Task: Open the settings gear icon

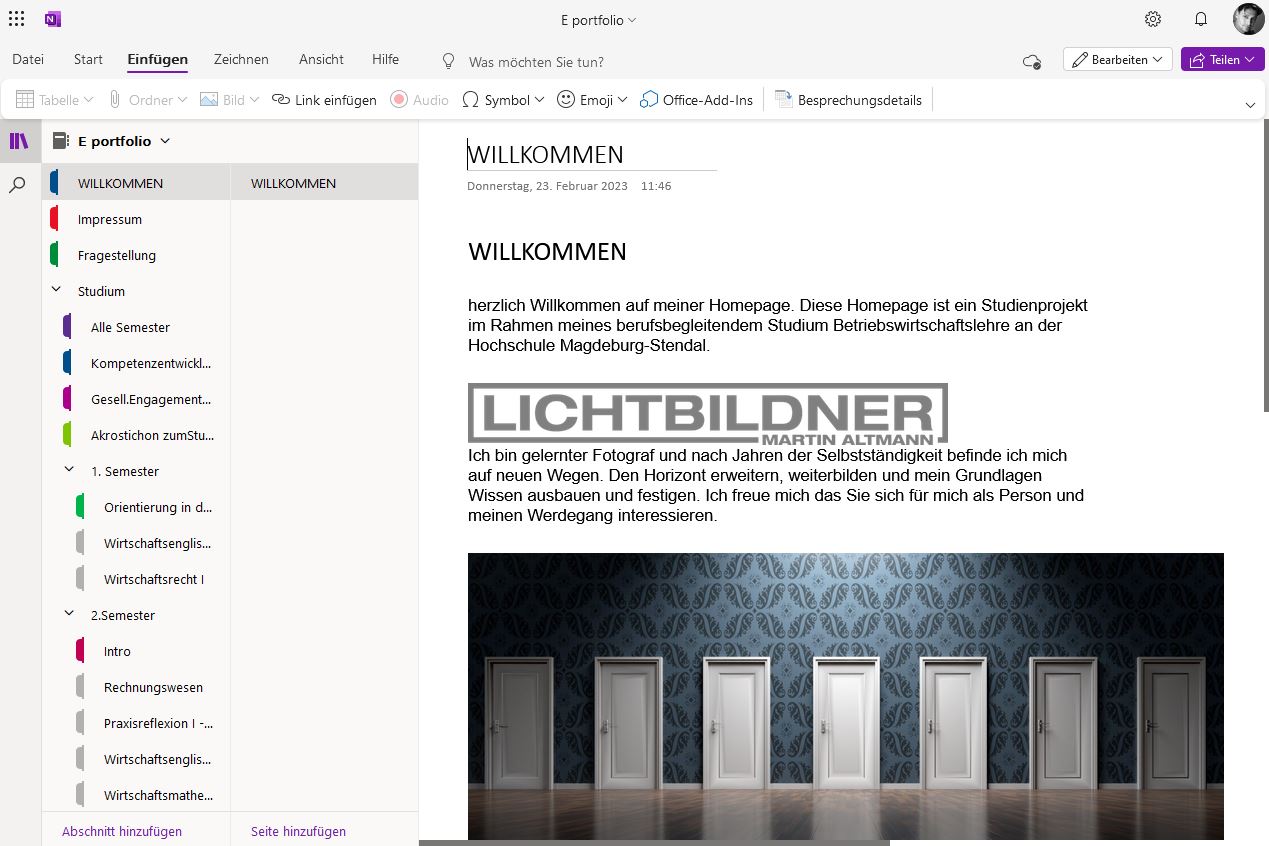Action: [x=1153, y=19]
